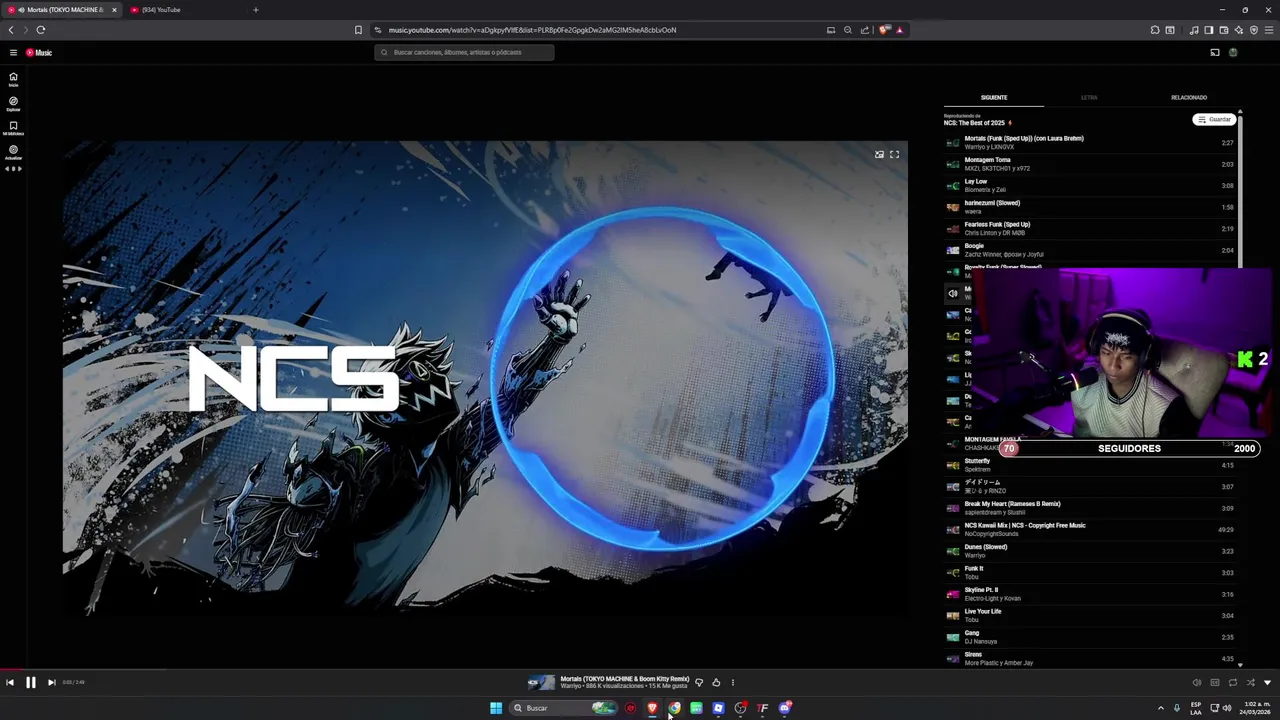Open Inicio in the left sidebar
Viewport: 1280px width, 720px height.
(x=13, y=79)
